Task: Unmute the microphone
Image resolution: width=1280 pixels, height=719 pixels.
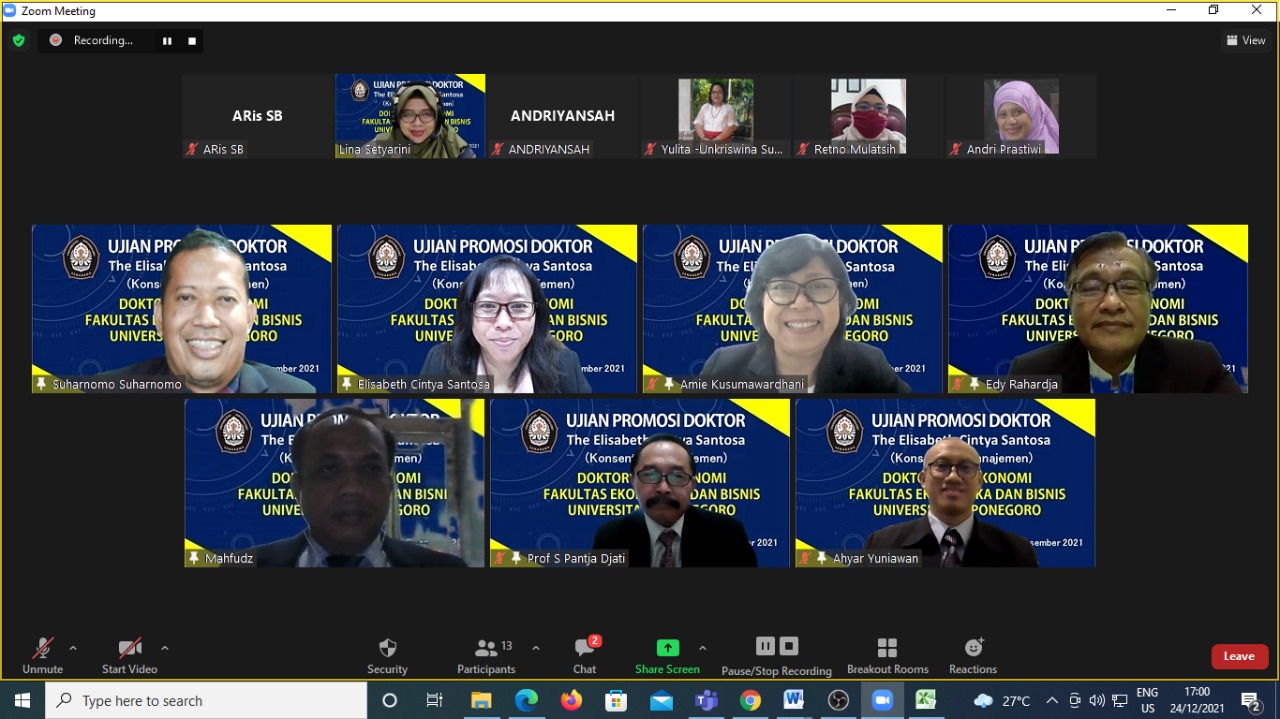Action: click(x=42, y=656)
